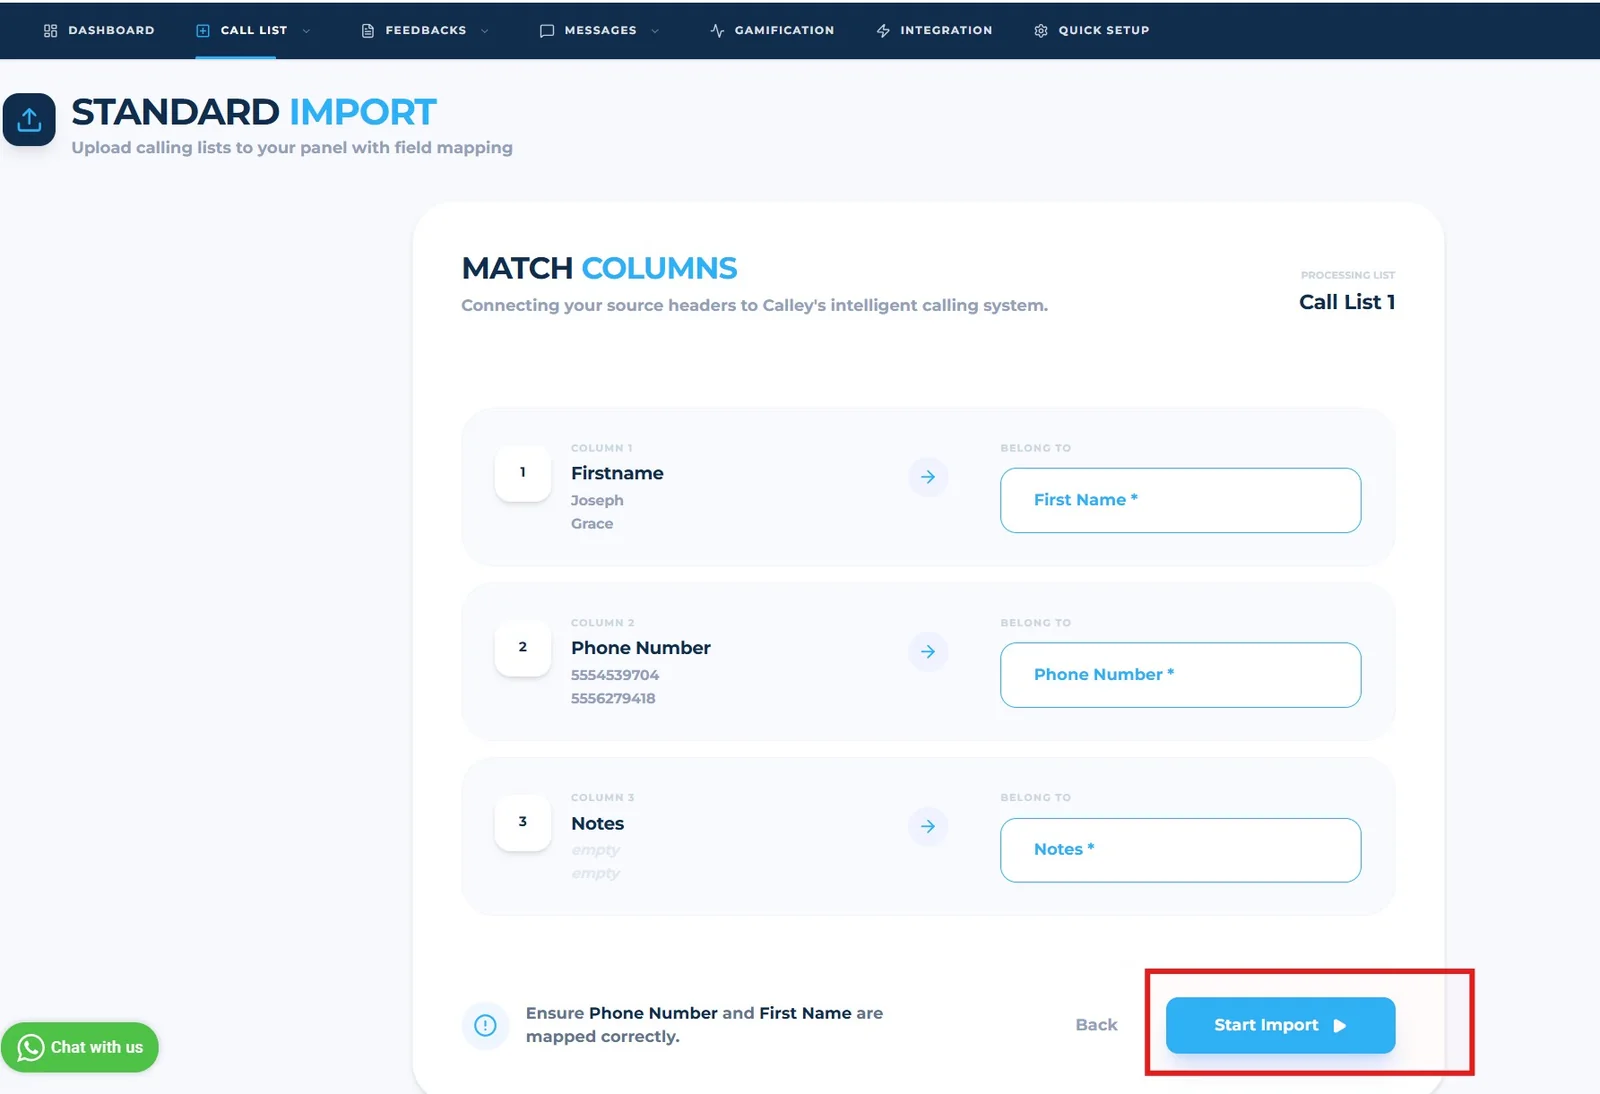Click the arrow icon in the Phone Number row
This screenshot has height=1094, width=1600.
(928, 652)
